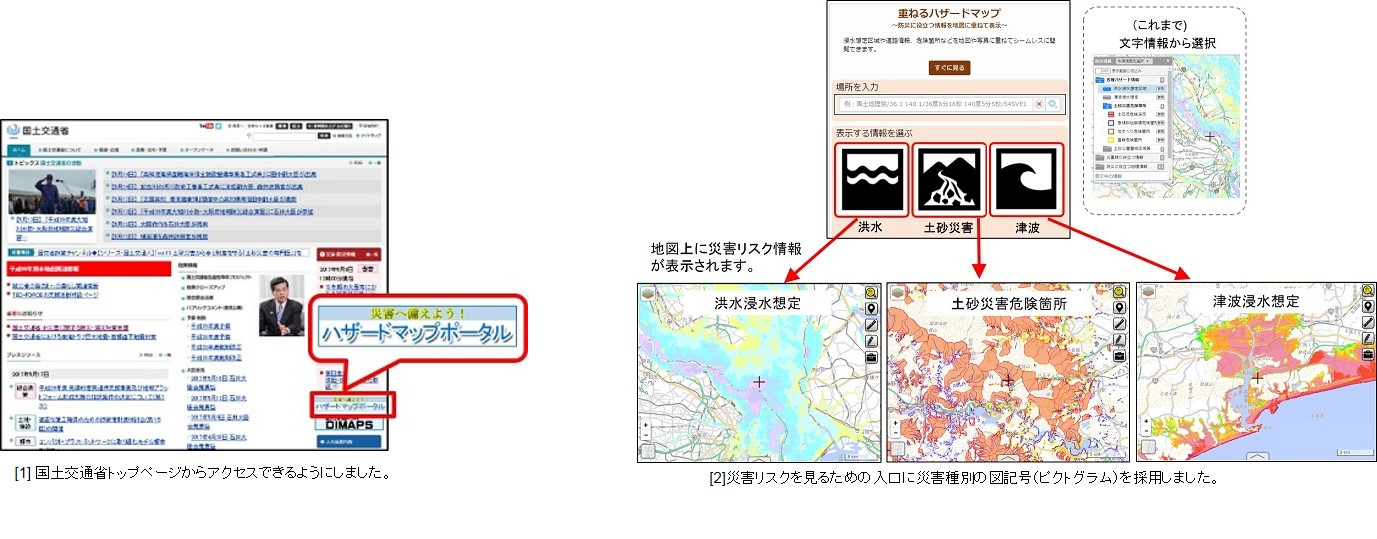Click the すぐに見る button
1377x539 pixels.
(949, 68)
